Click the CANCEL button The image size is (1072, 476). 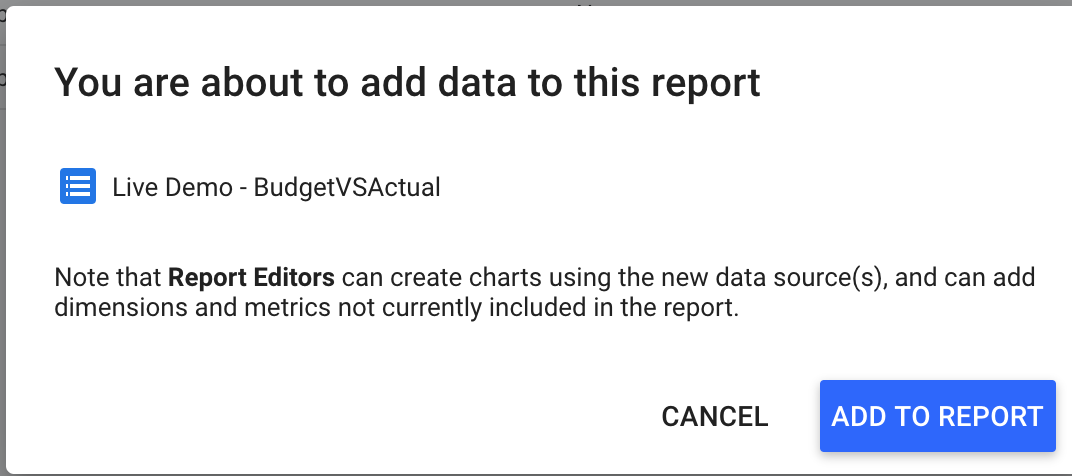[714, 416]
